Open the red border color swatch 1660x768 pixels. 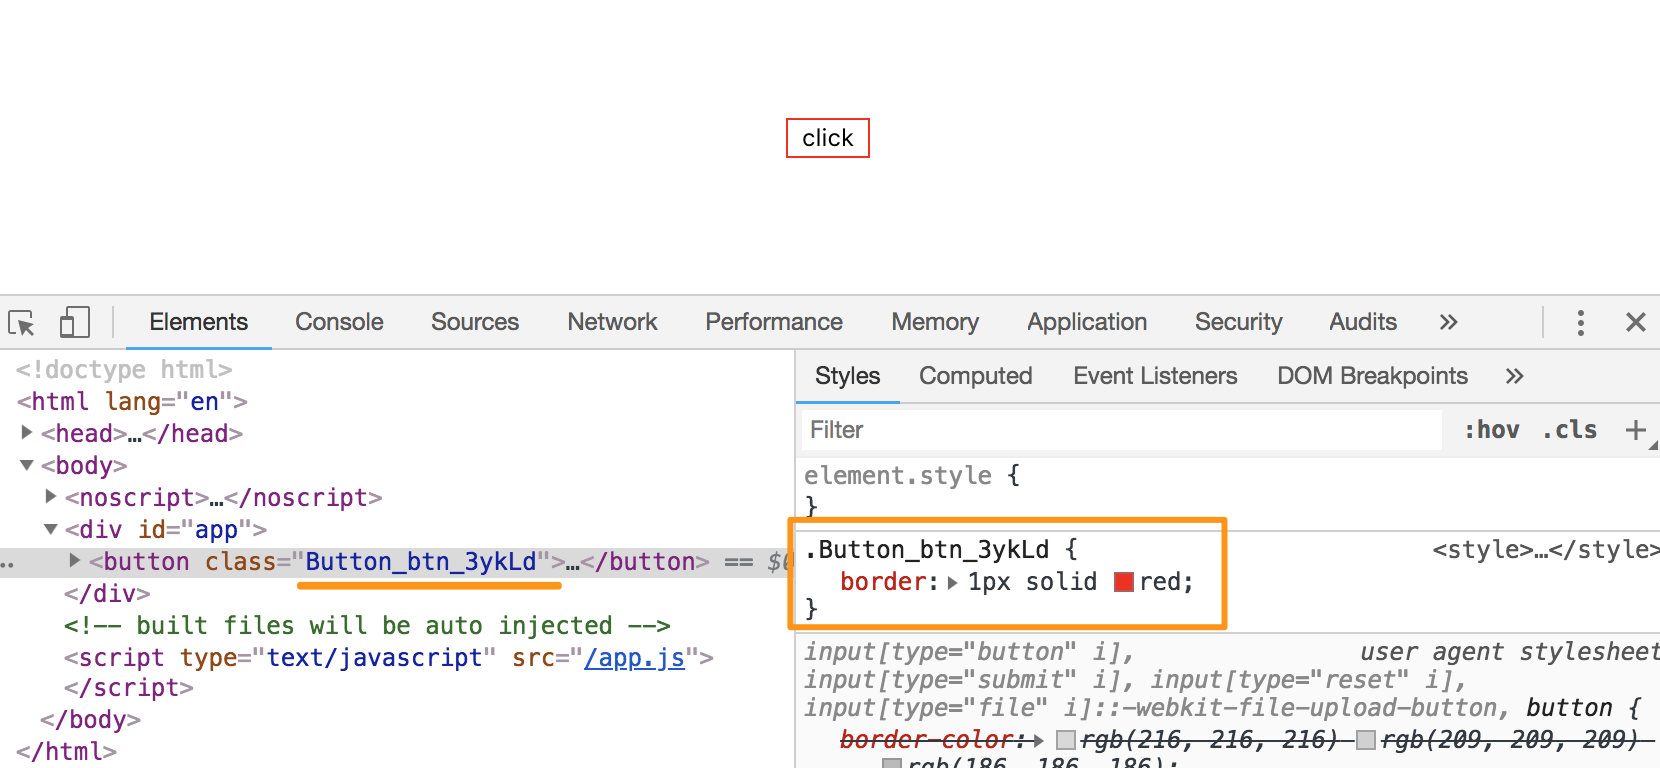pyautogui.click(x=1124, y=582)
